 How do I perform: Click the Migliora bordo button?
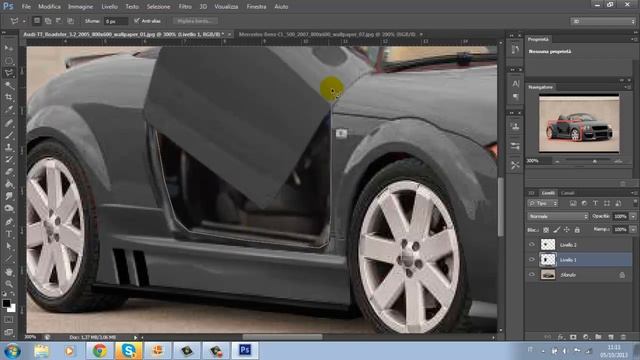pyautogui.click(x=195, y=21)
